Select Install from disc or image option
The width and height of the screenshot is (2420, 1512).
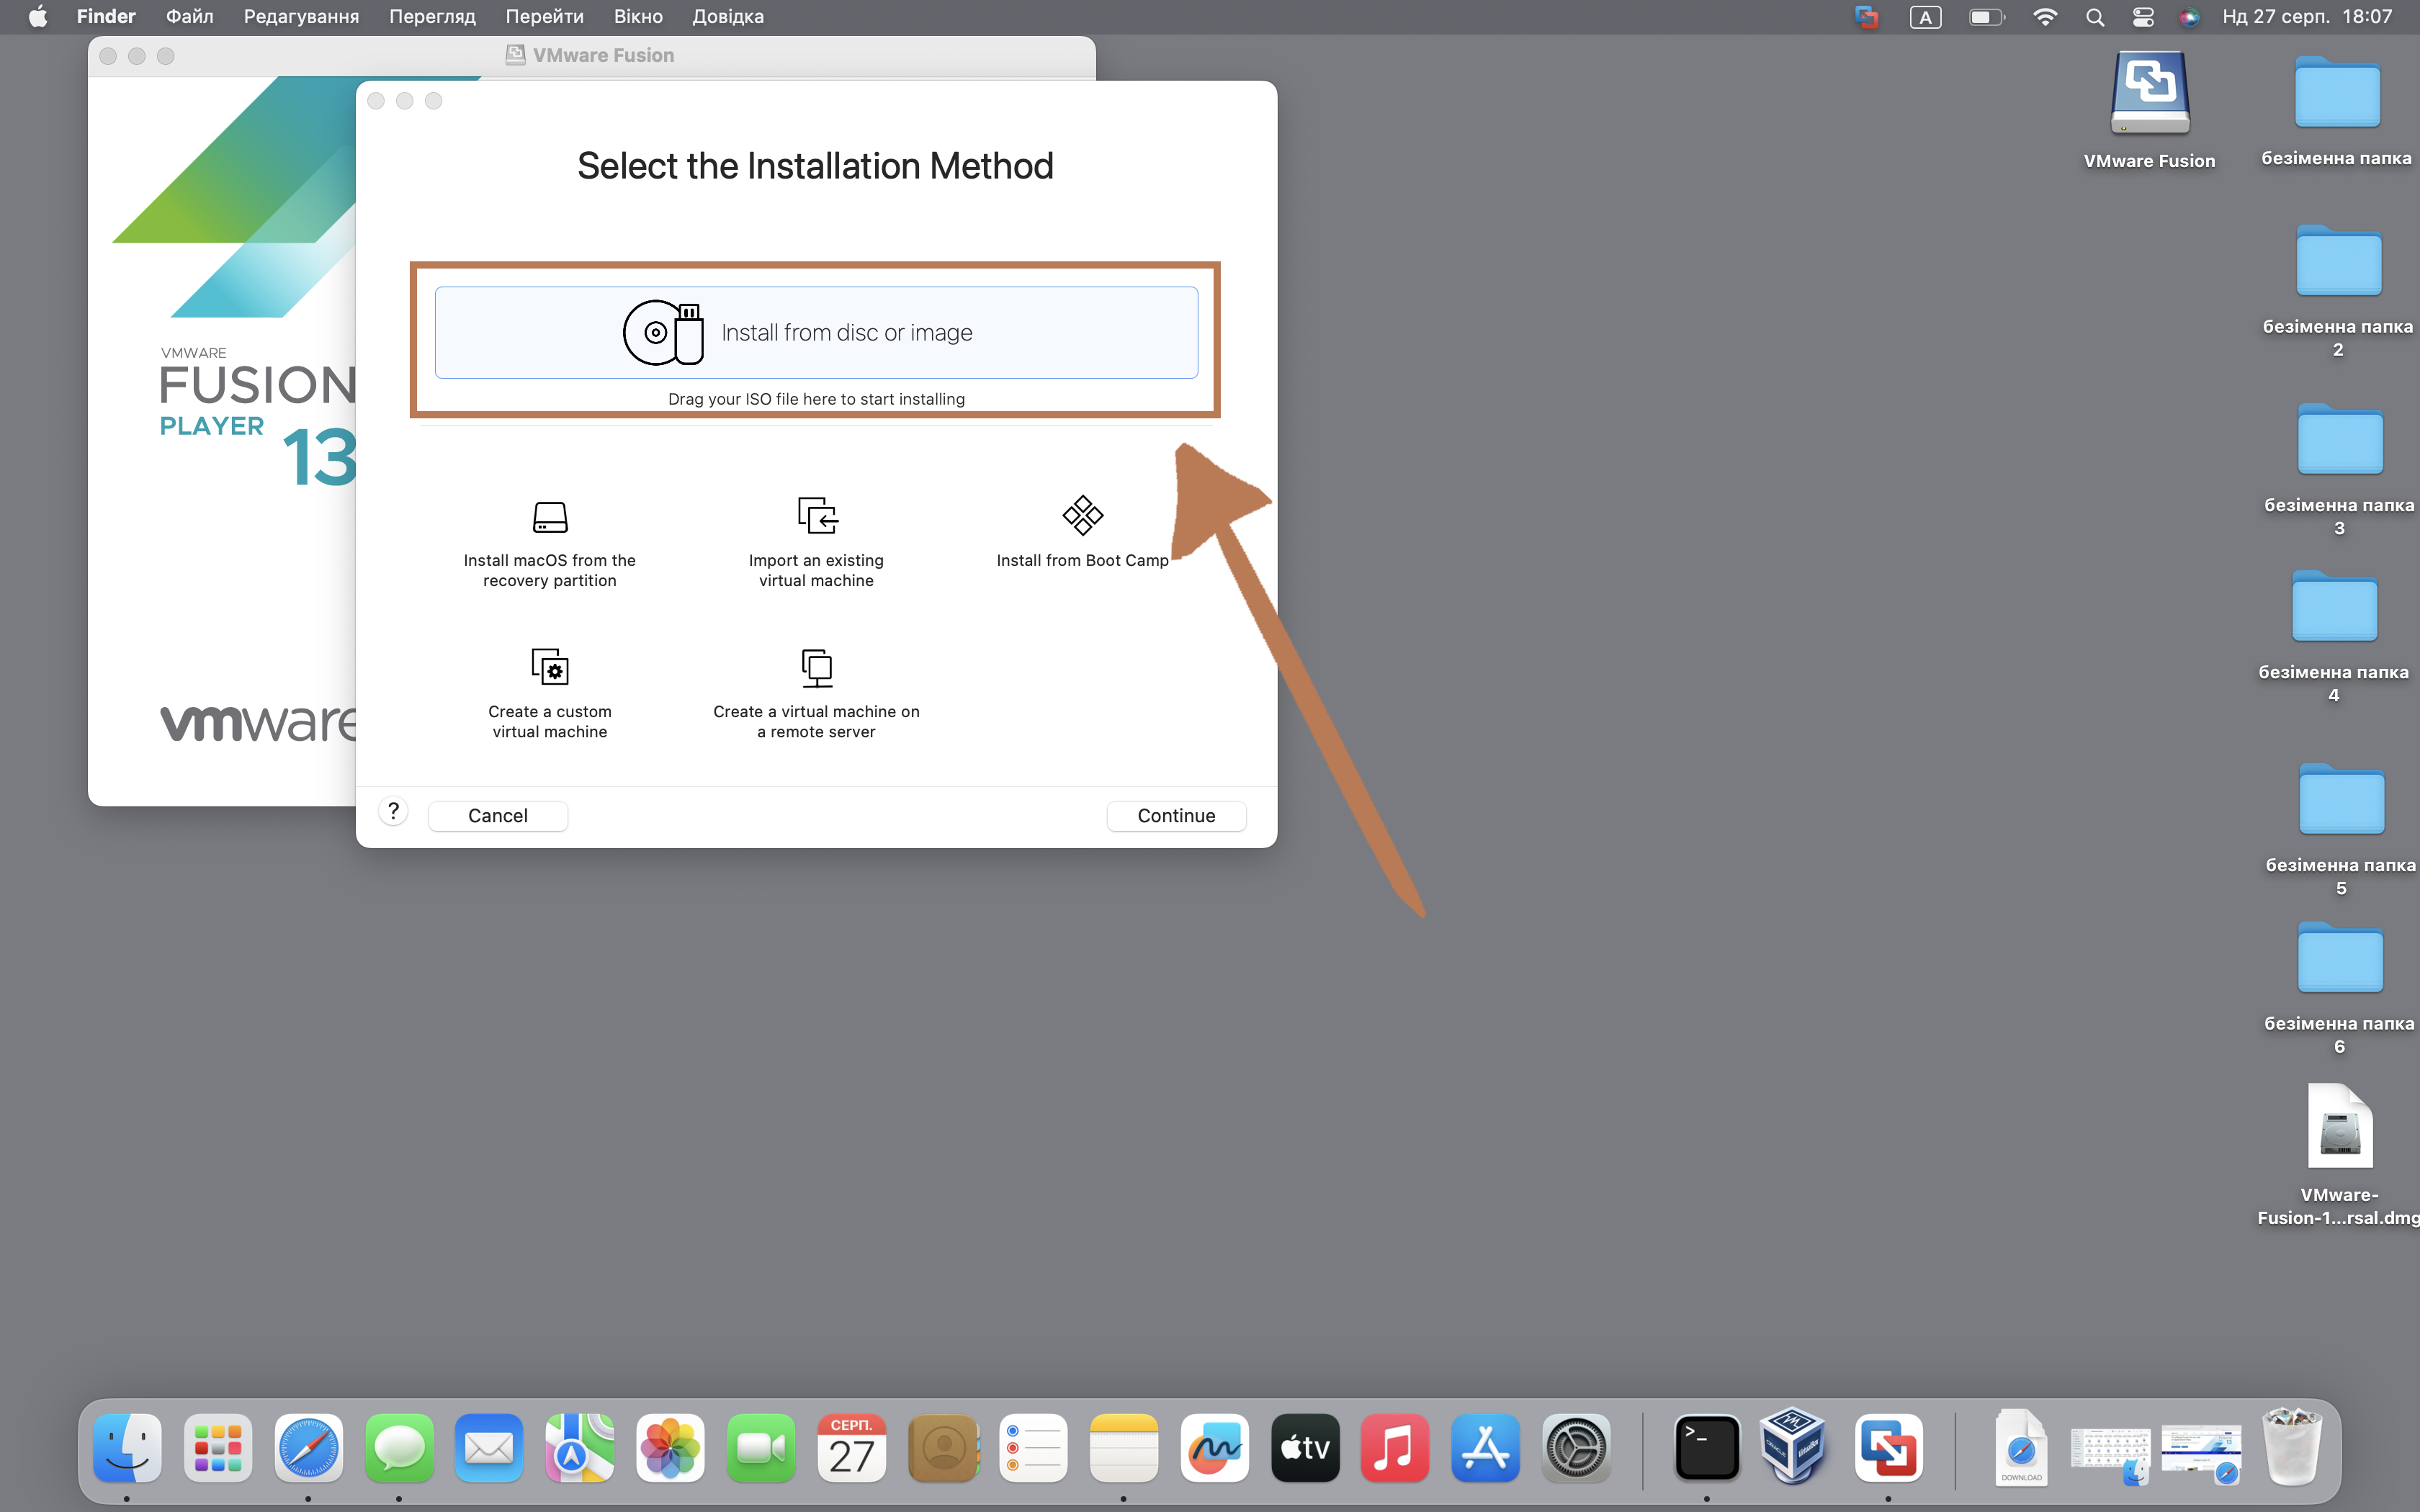tap(816, 332)
